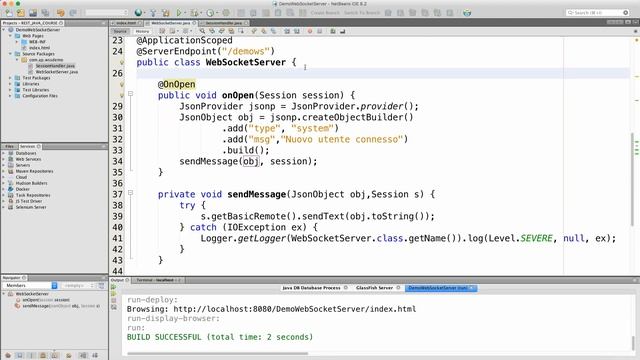
Task: Toggle Source view button in editor
Action: click(x=120, y=31)
